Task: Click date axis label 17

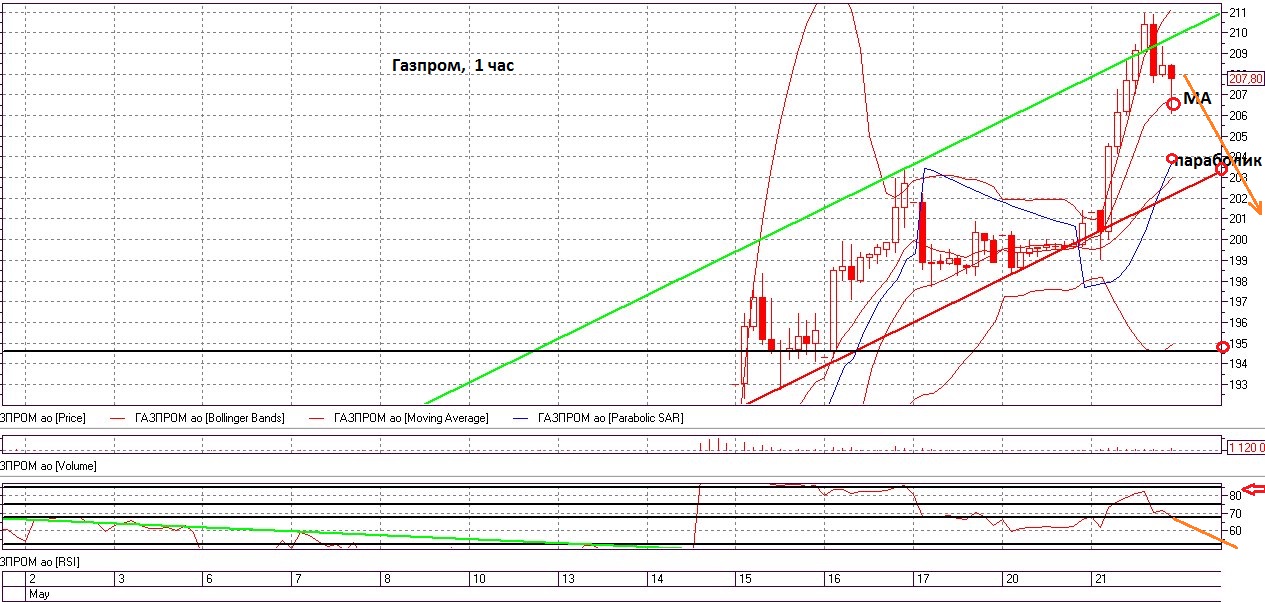Action: pos(922,579)
